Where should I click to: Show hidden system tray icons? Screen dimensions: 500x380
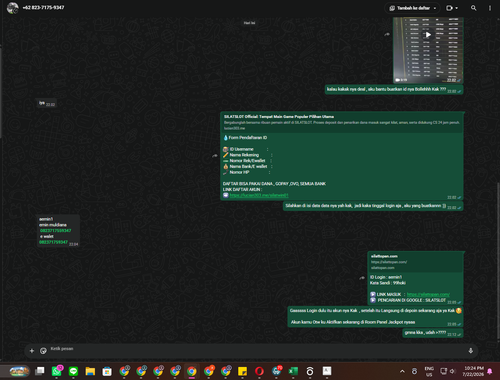coord(402,371)
